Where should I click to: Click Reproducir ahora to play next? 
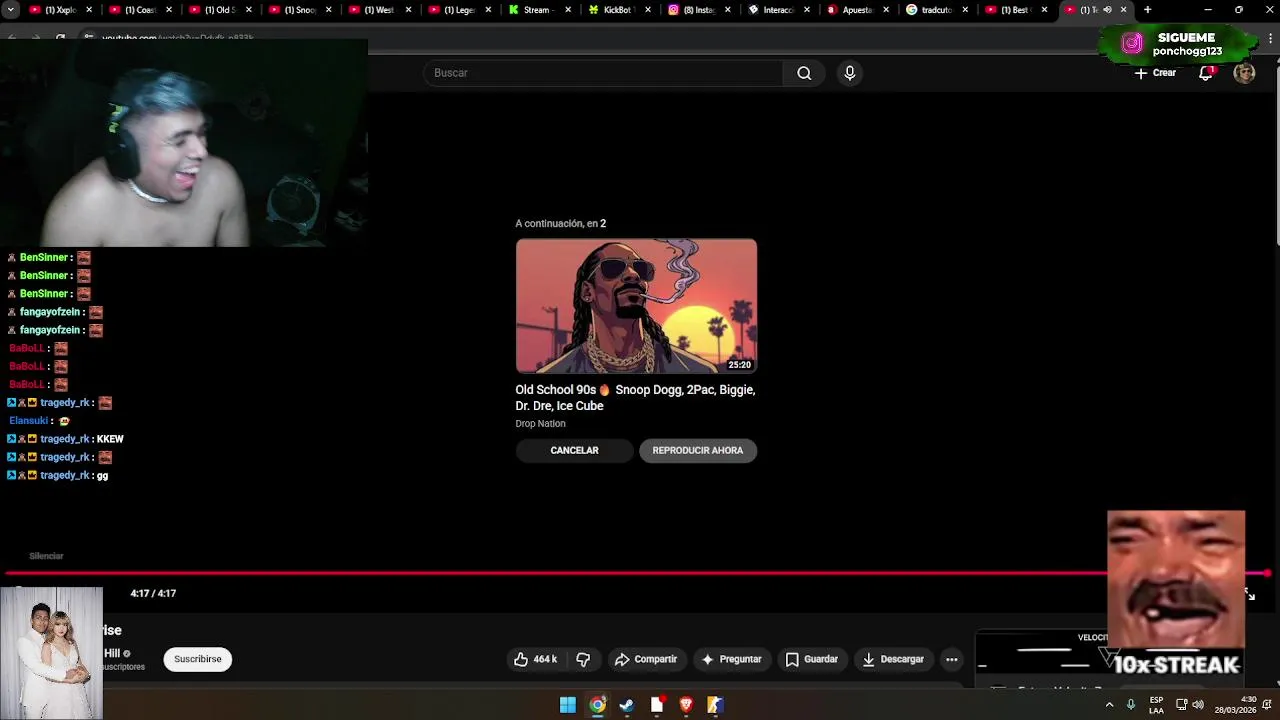(698, 450)
